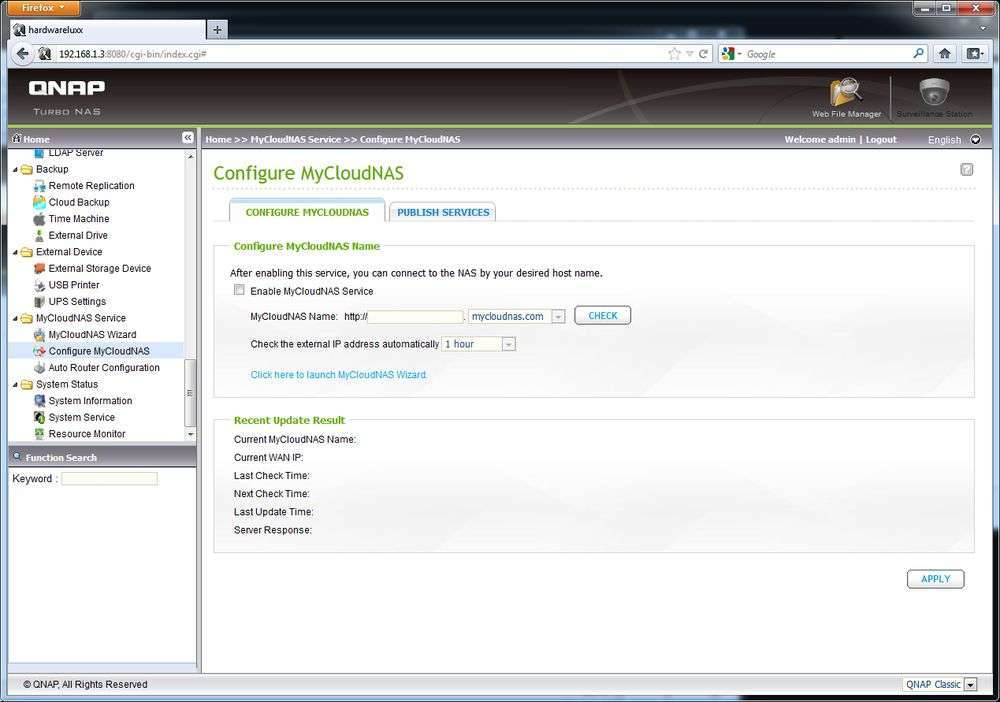This screenshot has height=702, width=1000.
Task: Click the Auto Router Configuration icon
Action: point(40,368)
